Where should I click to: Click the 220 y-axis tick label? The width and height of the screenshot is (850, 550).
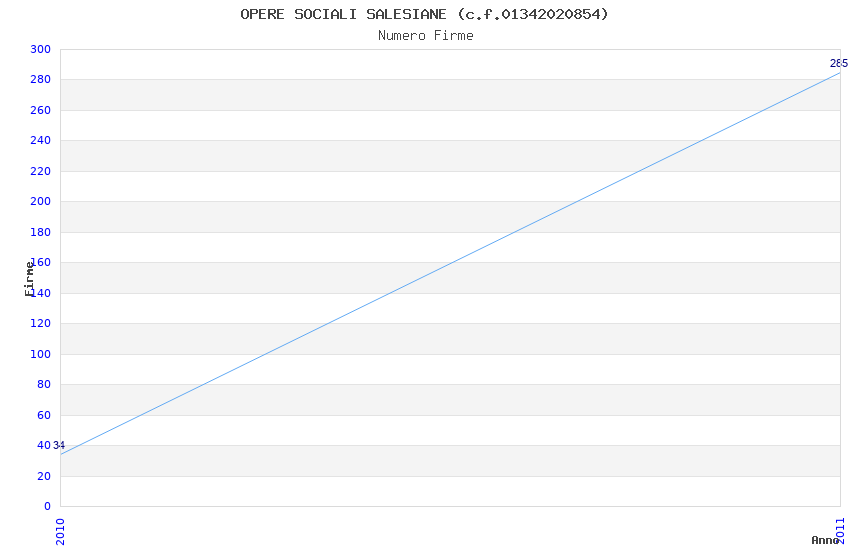41,171
